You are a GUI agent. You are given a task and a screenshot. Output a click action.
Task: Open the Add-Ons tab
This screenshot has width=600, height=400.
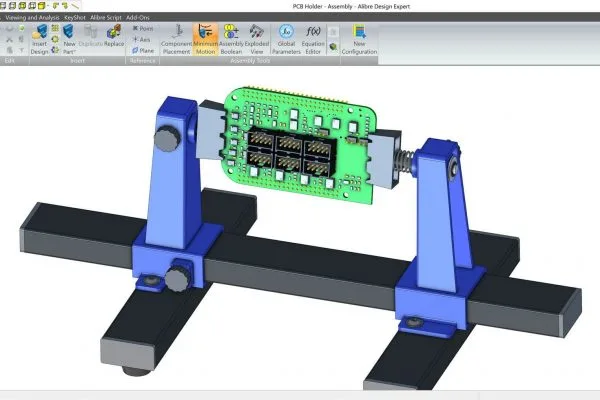(138, 17)
